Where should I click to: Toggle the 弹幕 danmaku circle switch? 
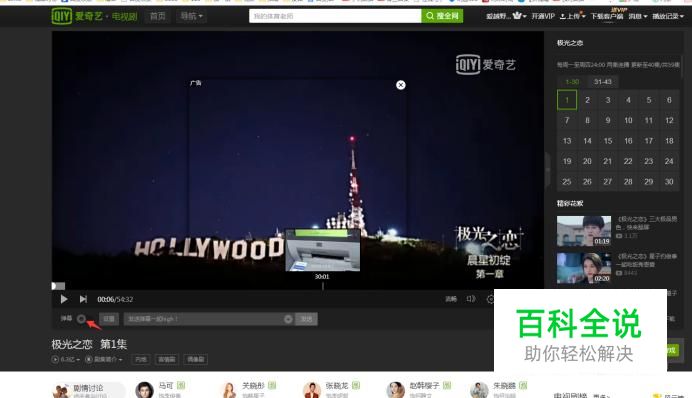point(81,319)
